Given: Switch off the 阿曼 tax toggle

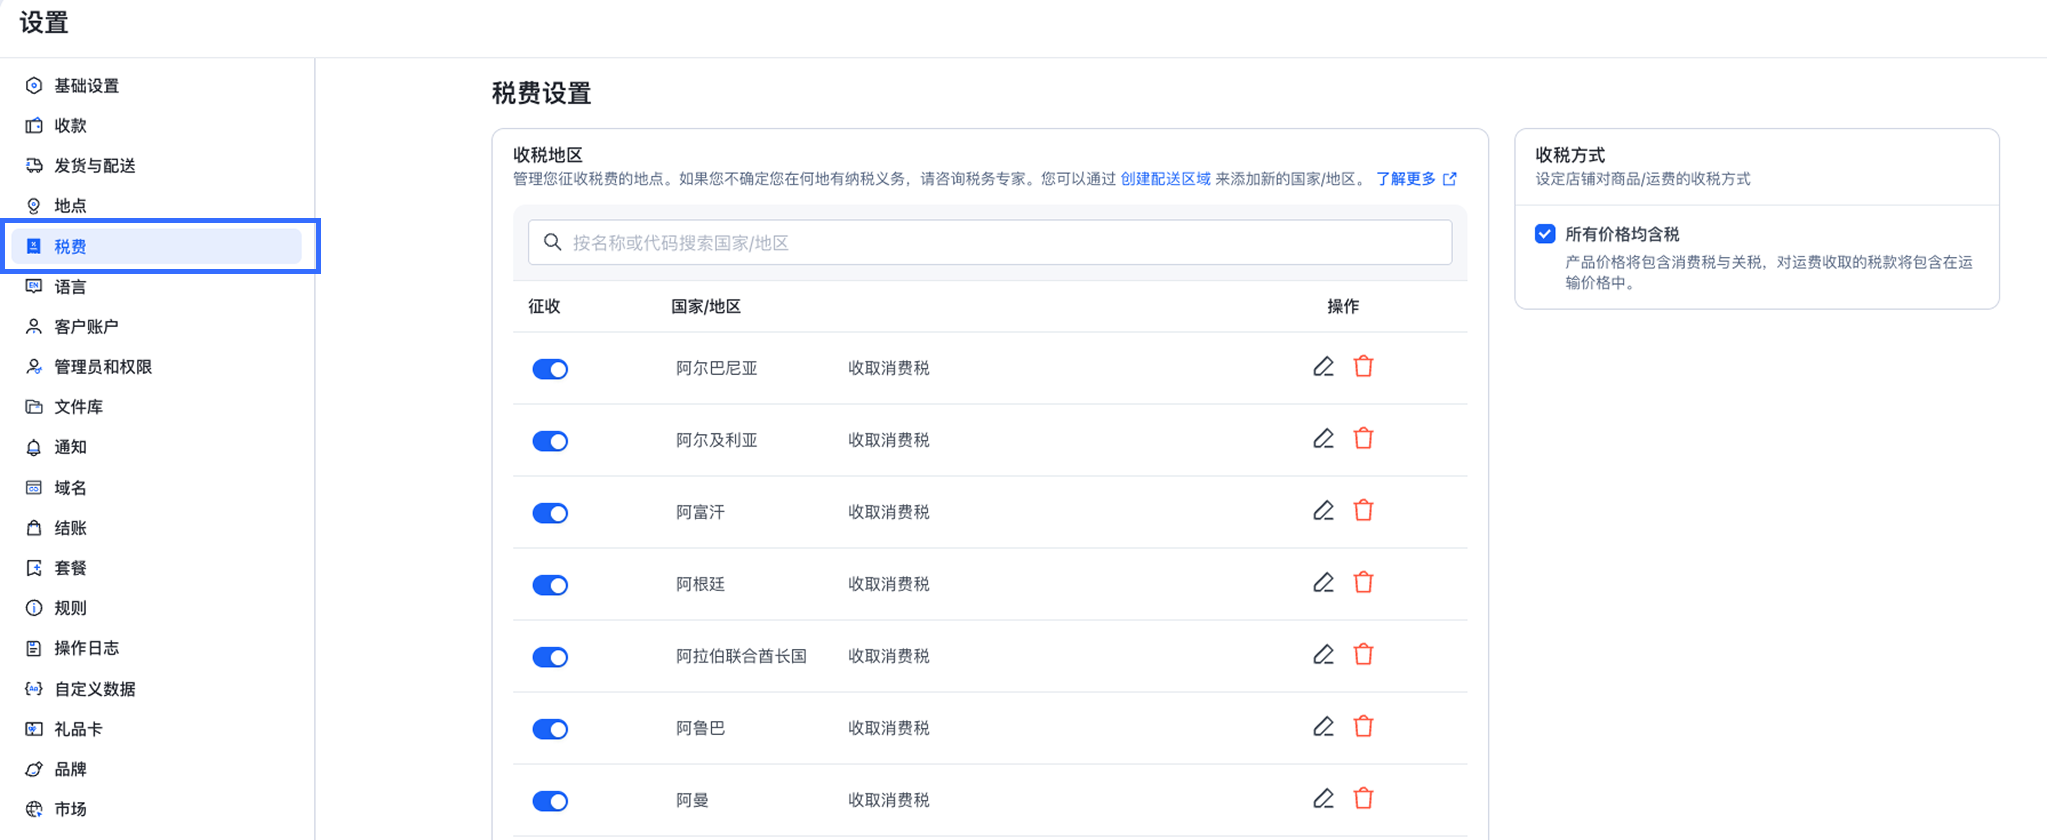Looking at the screenshot, I should 550,801.
